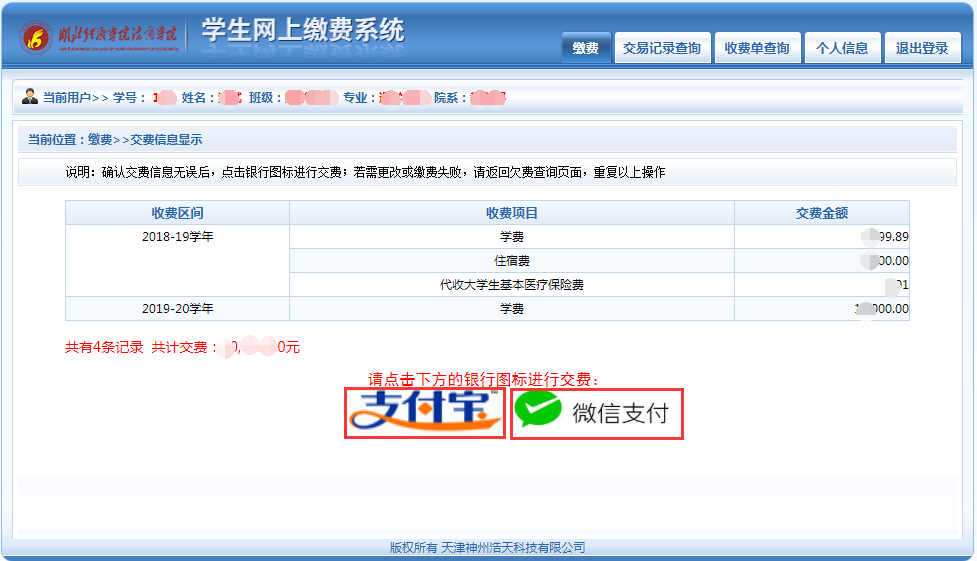
Task: Switch to the 缴费 tab
Action: coord(586,48)
